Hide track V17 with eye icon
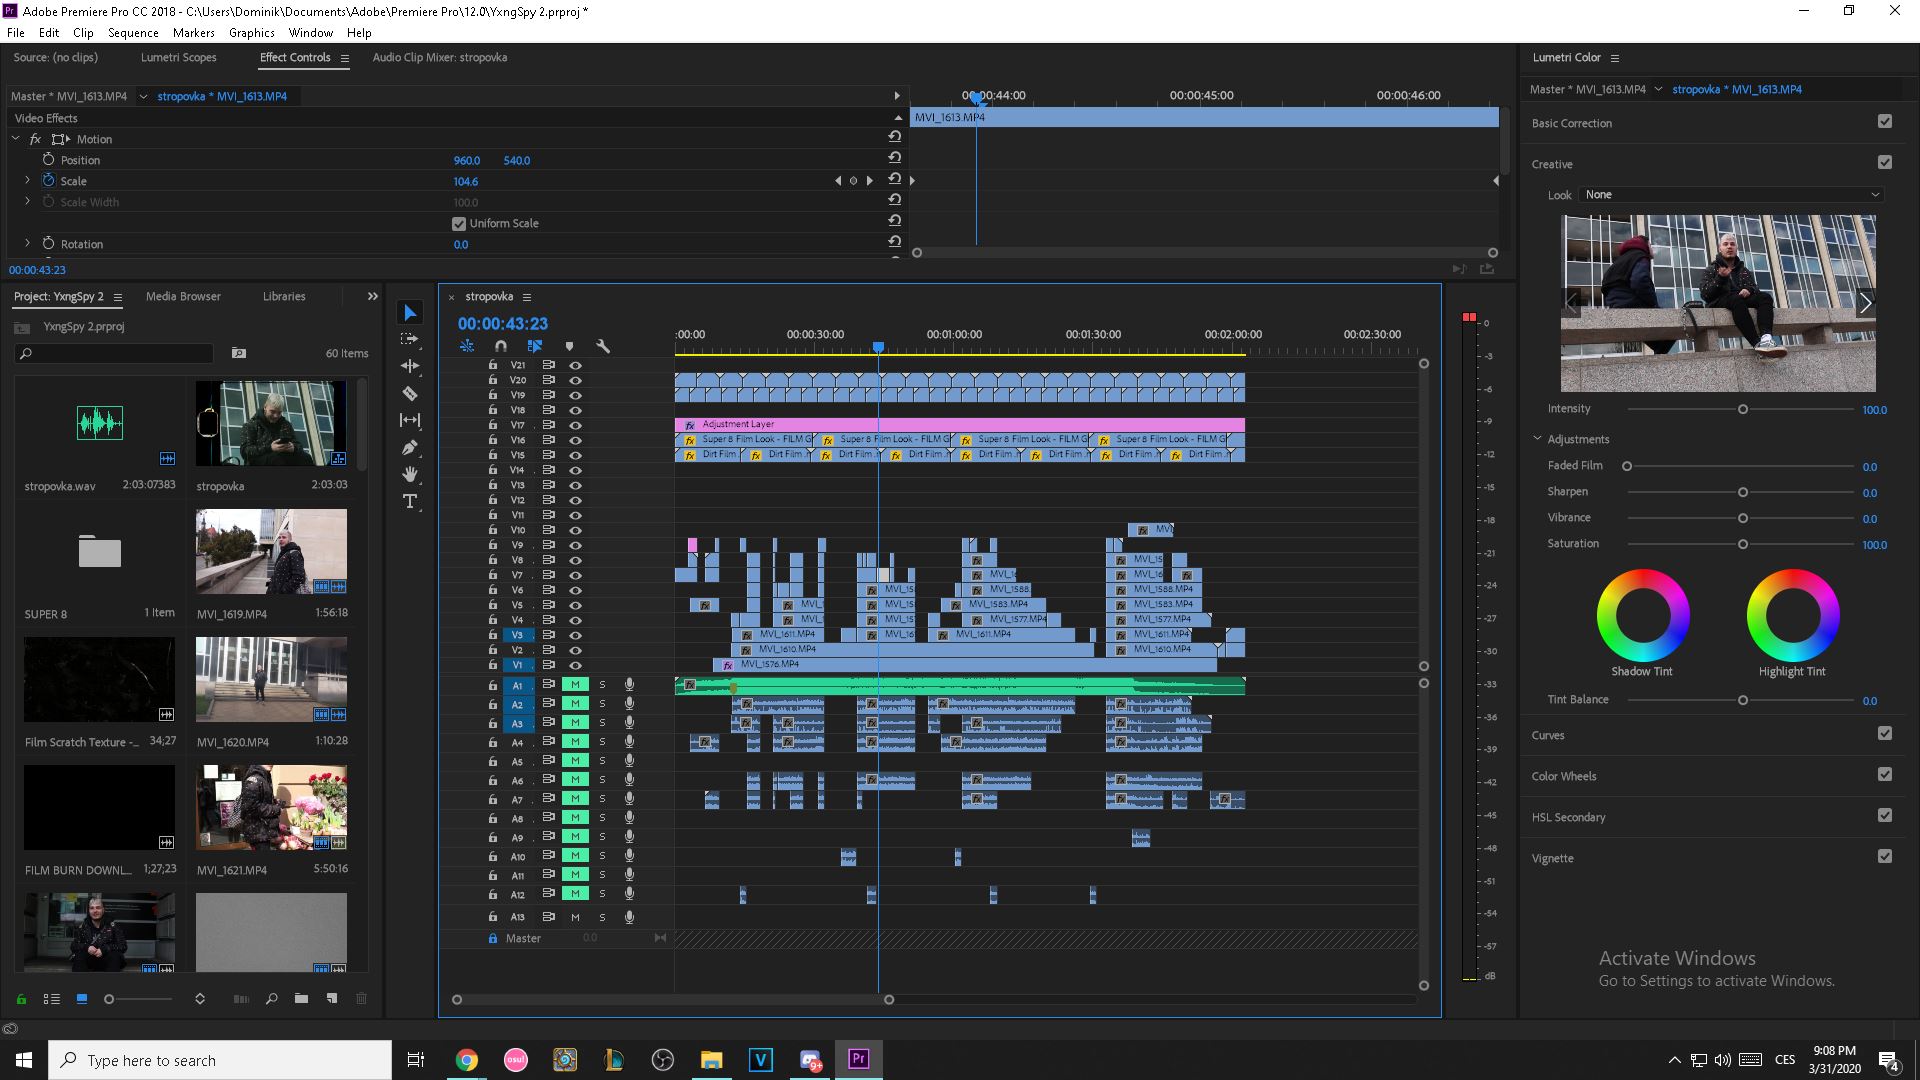 click(x=575, y=425)
